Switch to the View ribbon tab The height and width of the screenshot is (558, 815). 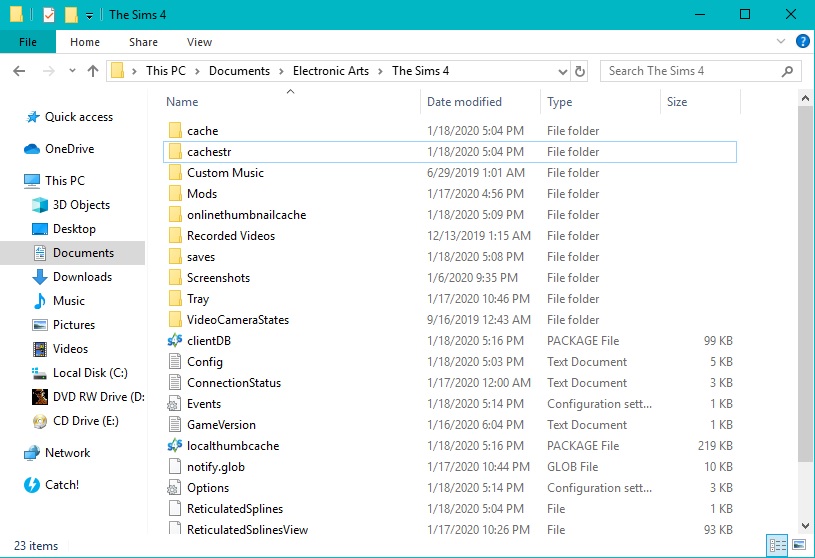pos(199,42)
